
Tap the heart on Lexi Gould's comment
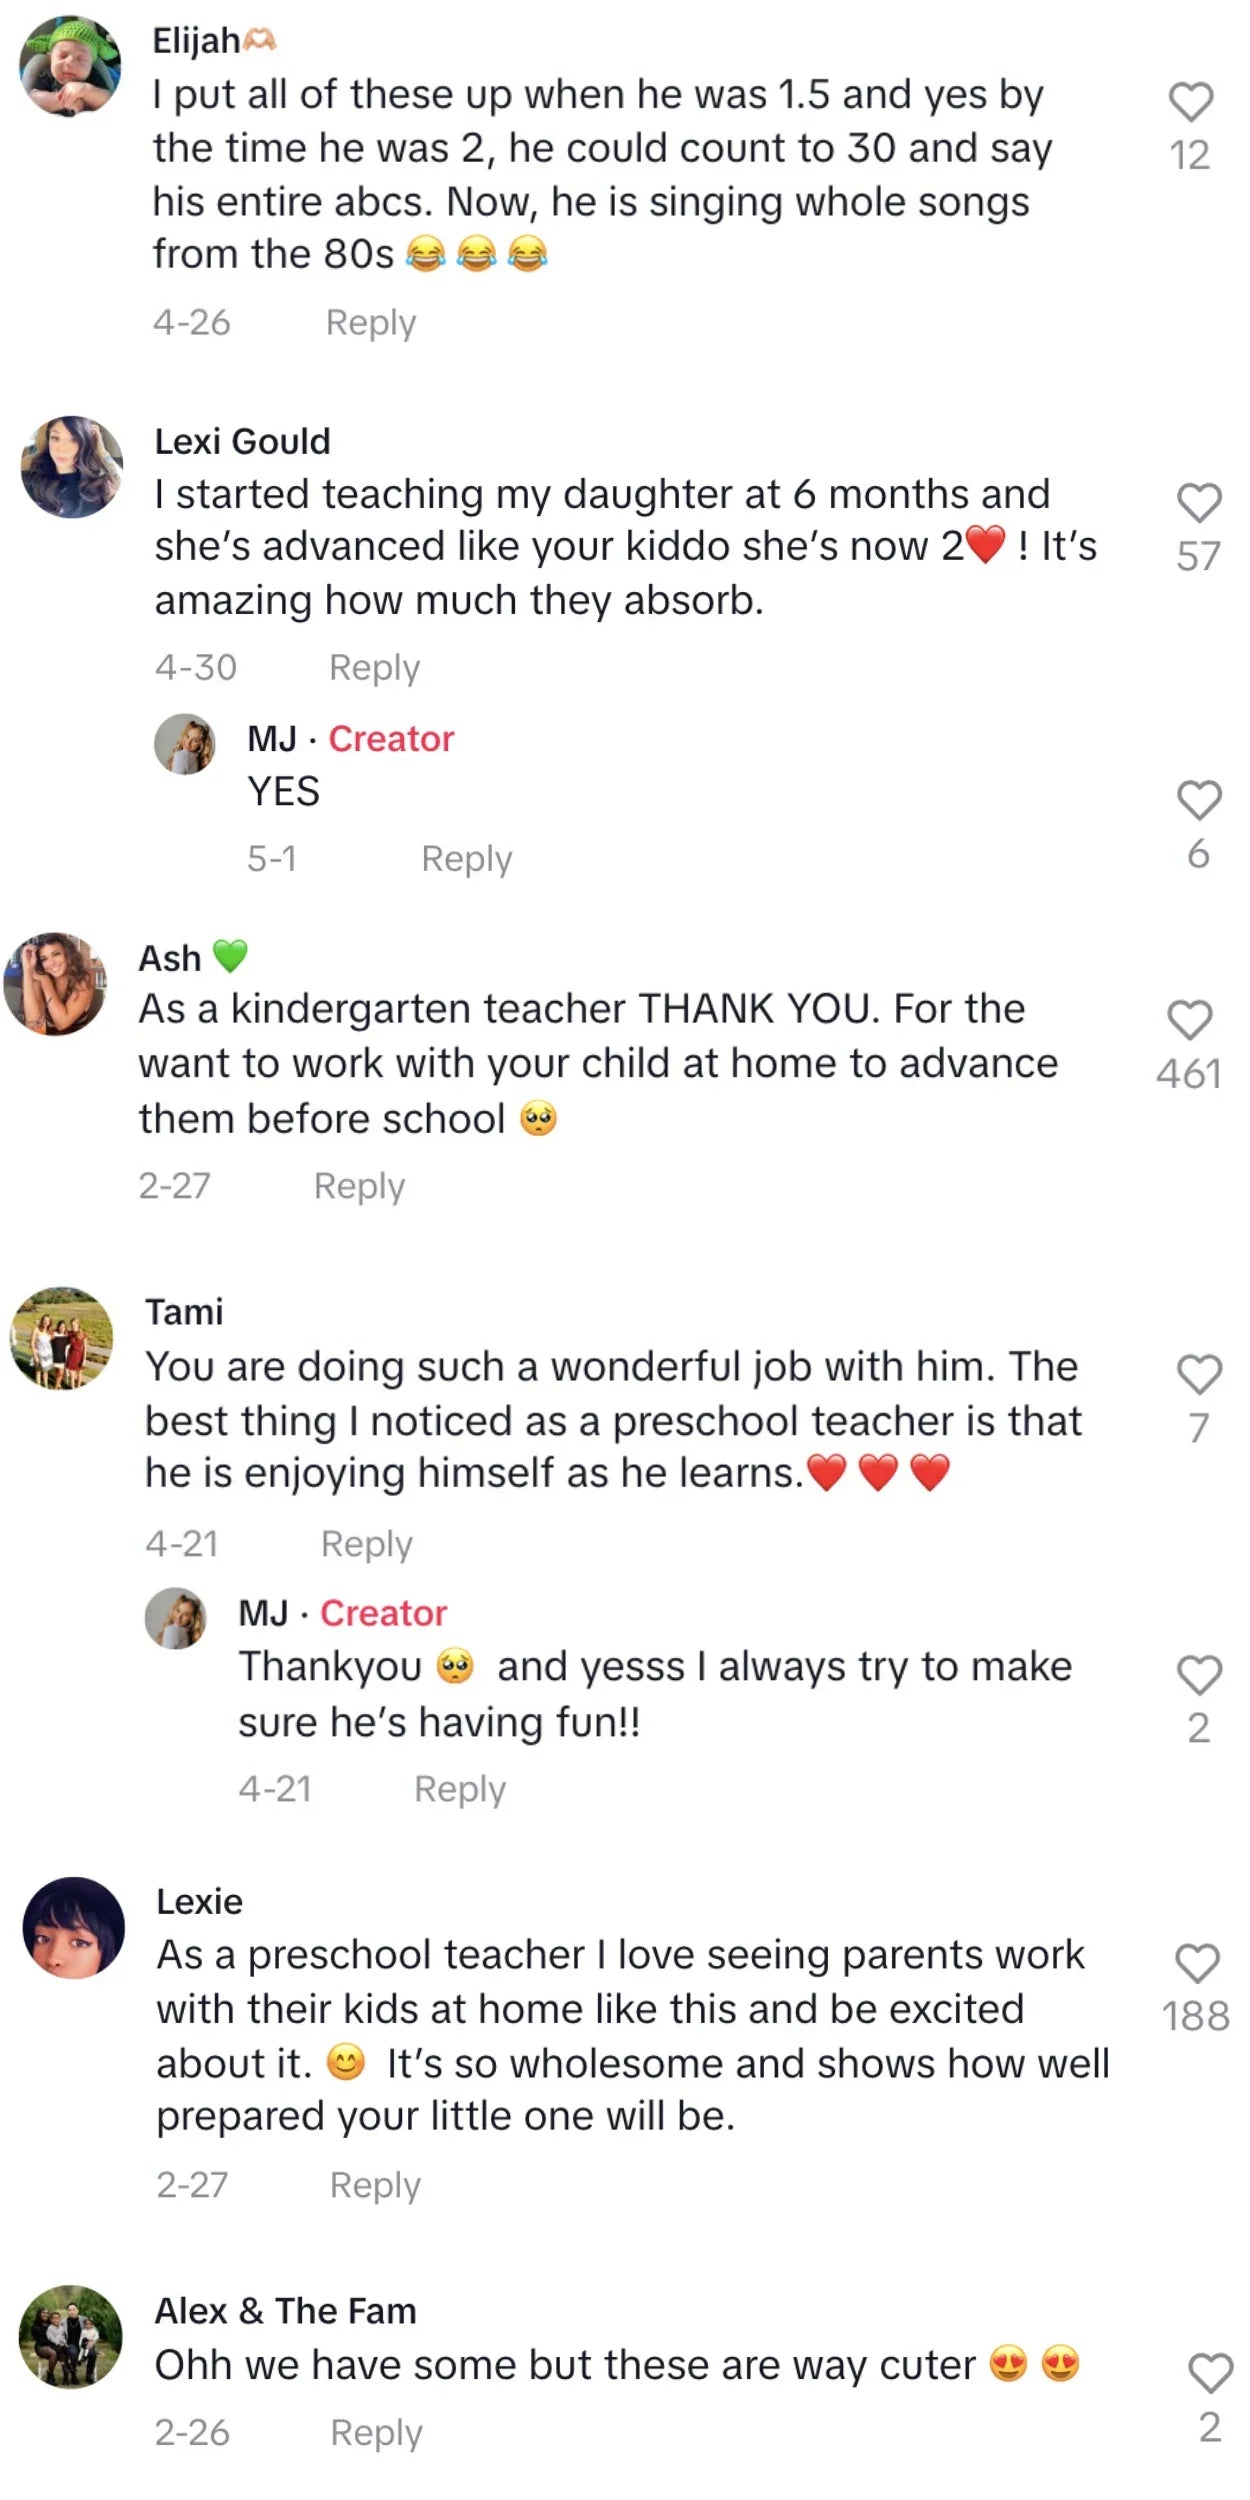(x=1198, y=503)
